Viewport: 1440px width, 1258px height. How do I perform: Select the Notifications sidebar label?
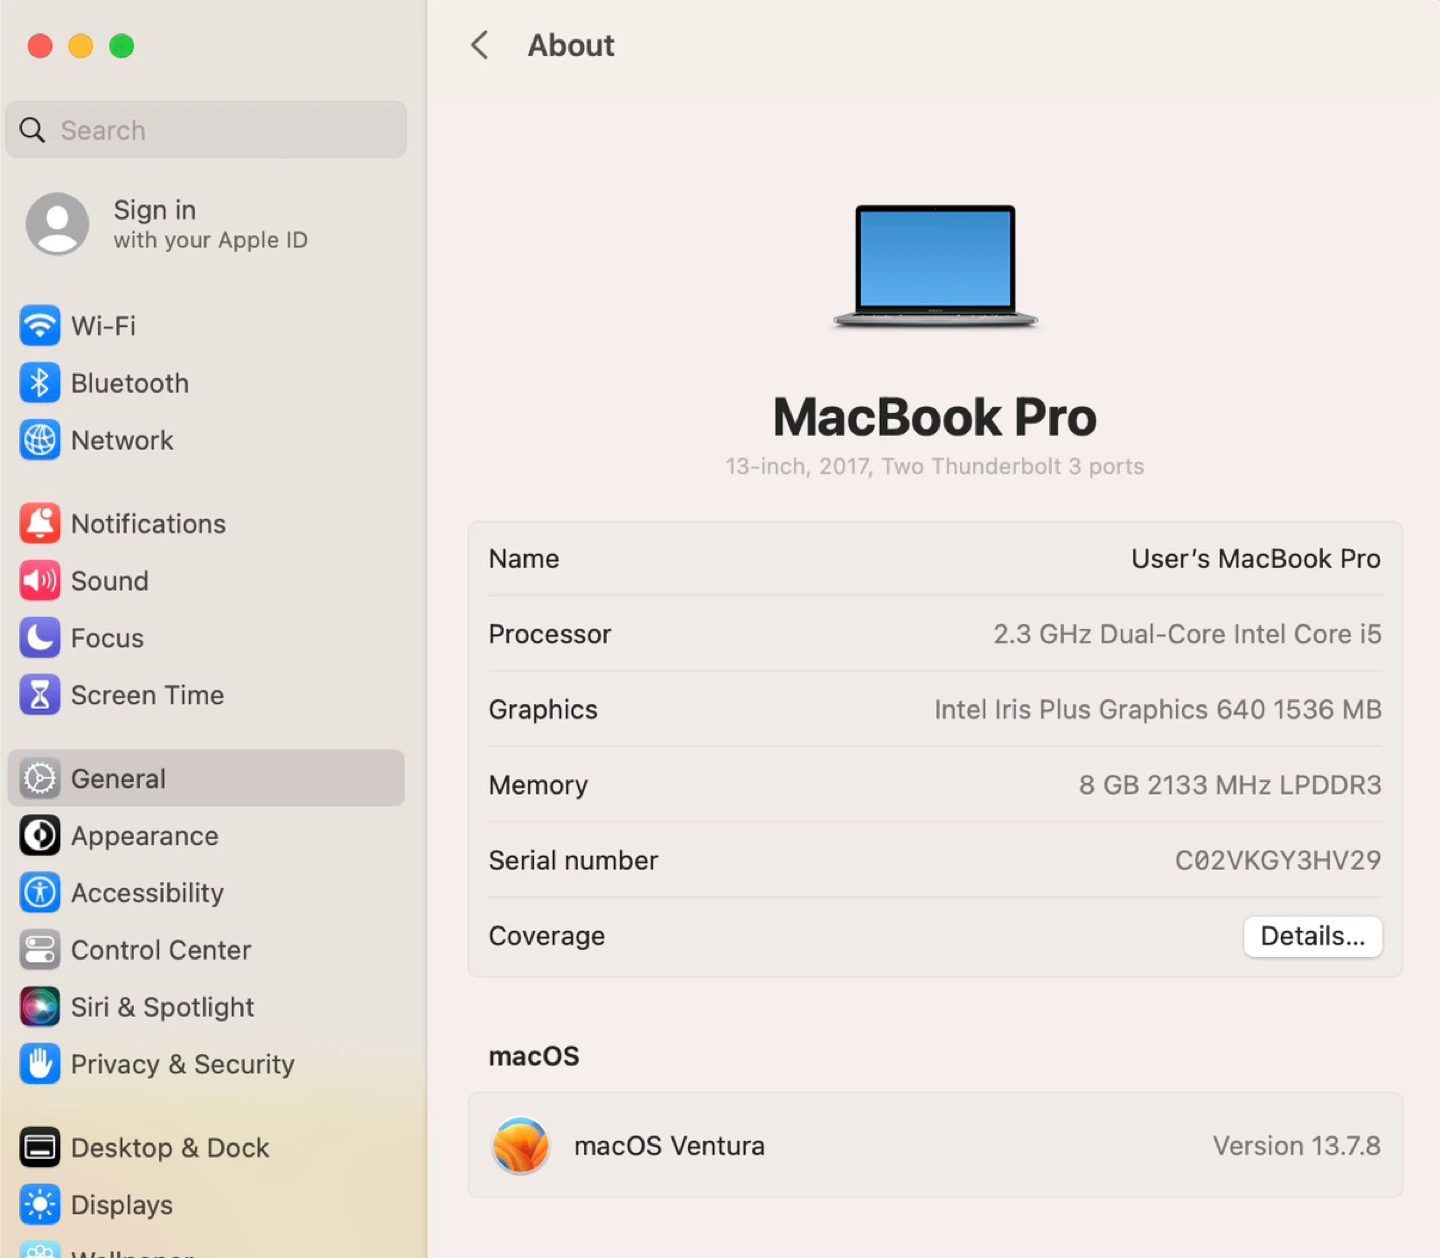pyautogui.click(x=148, y=524)
